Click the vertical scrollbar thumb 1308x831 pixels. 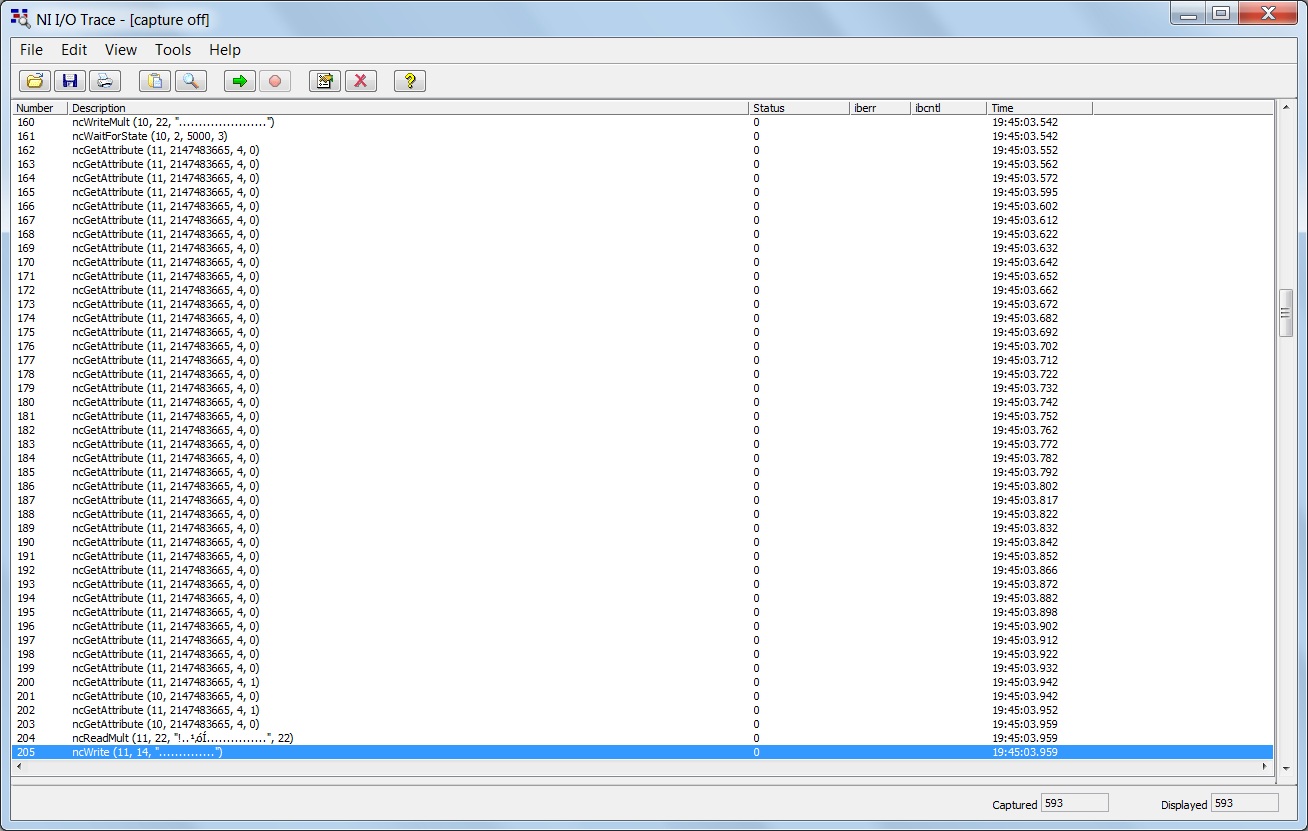[1286, 314]
